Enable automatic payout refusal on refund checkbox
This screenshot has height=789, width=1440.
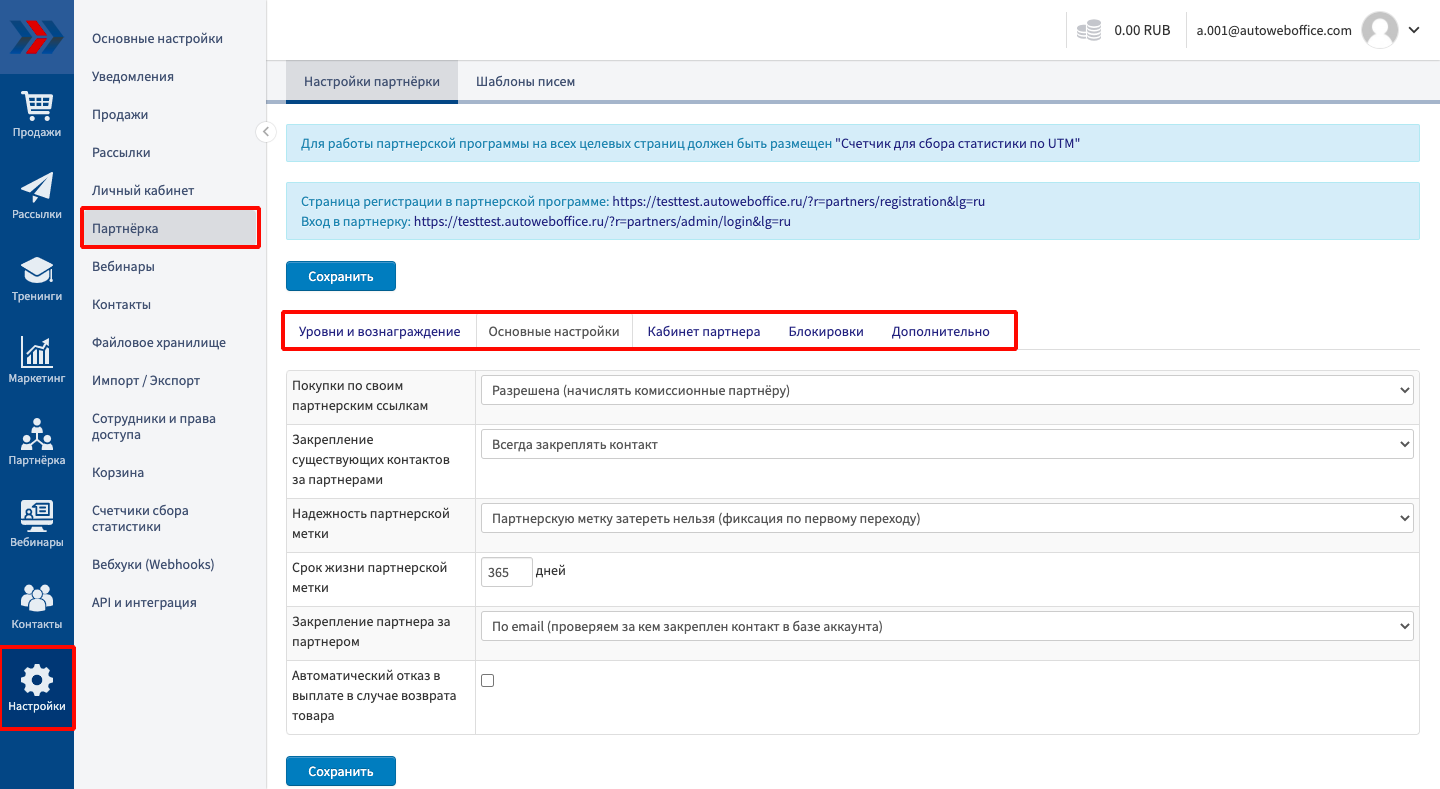click(x=488, y=681)
